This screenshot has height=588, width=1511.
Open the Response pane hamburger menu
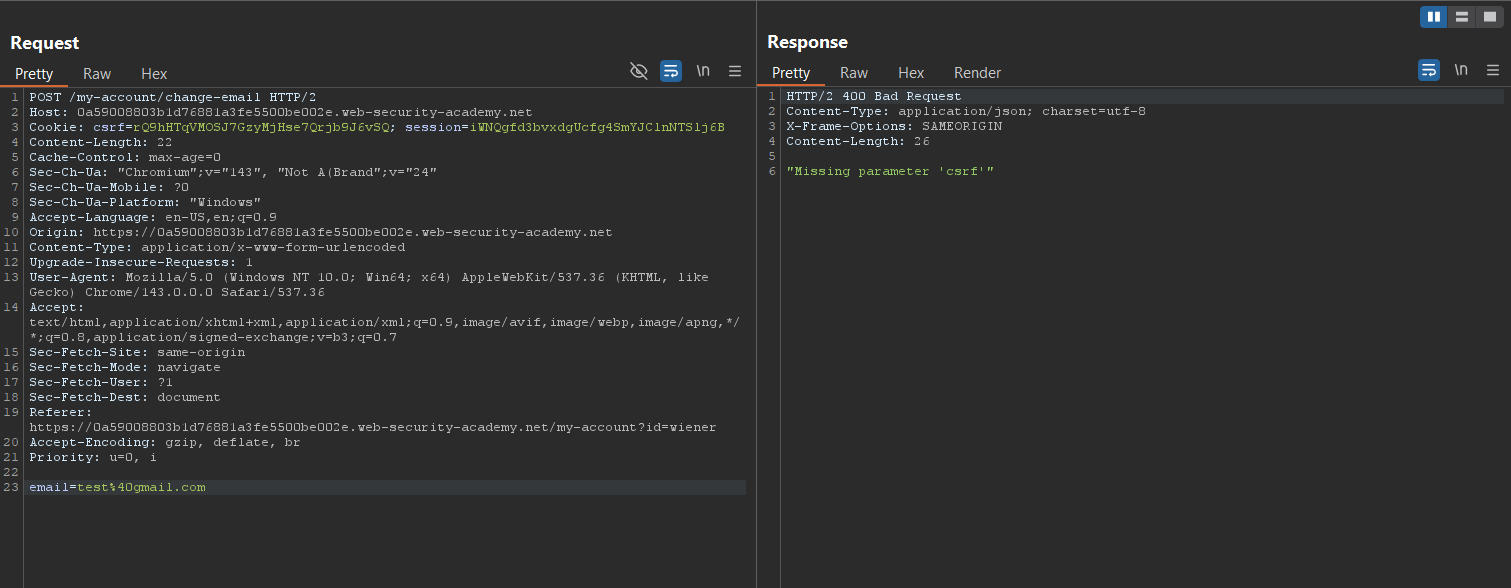(x=1493, y=70)
